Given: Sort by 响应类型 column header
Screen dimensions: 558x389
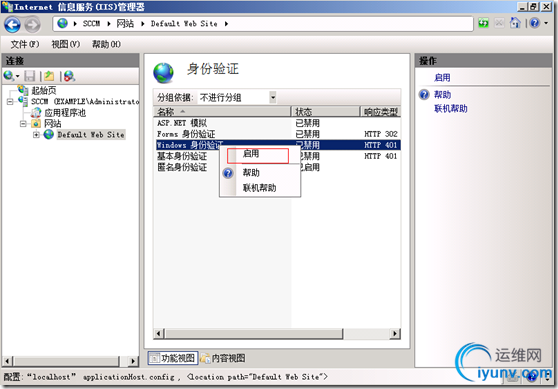Looking at the screenshot, I should 380,112.
